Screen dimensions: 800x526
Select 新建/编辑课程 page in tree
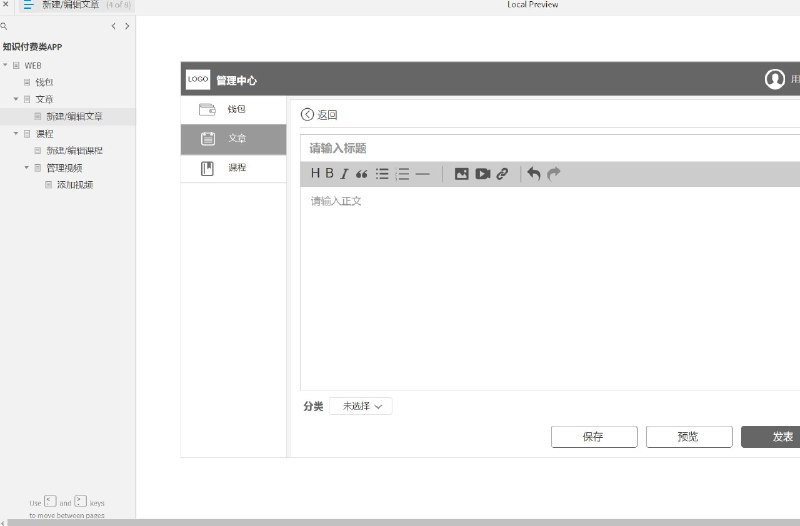pyautogui.click(x=74, y=151)
